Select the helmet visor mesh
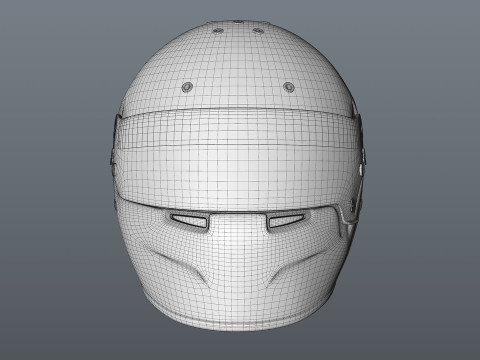This screenshot has height=360, width=480. click(238, 160)
